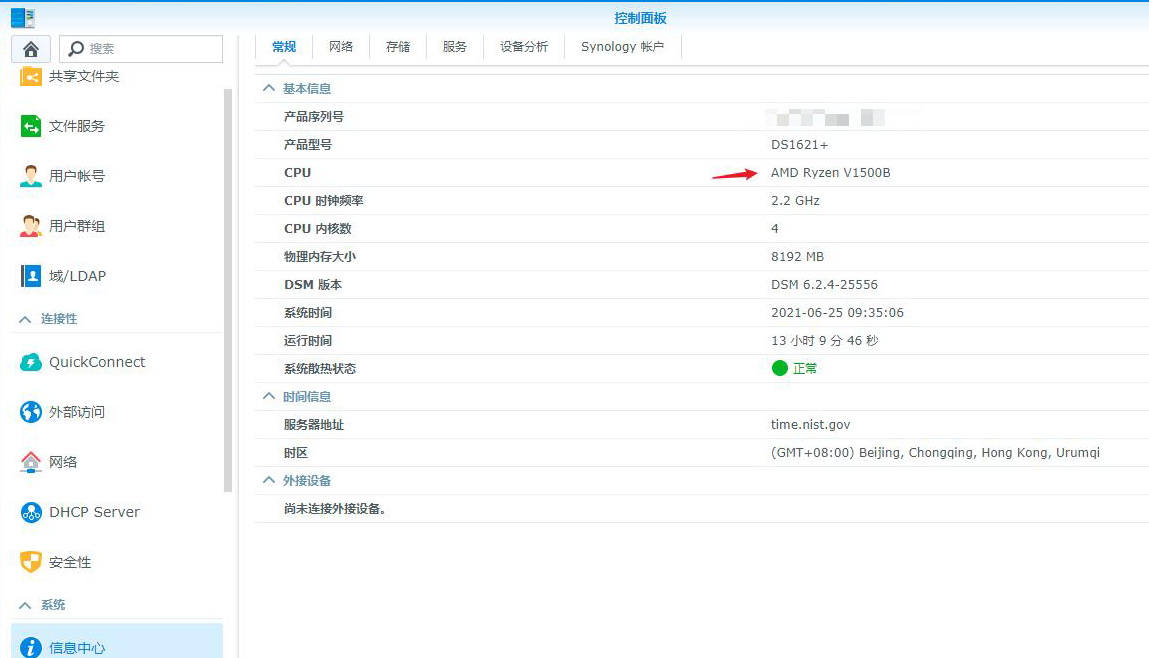Collapse the Basic Information (基本信息) section

point(268,89)
